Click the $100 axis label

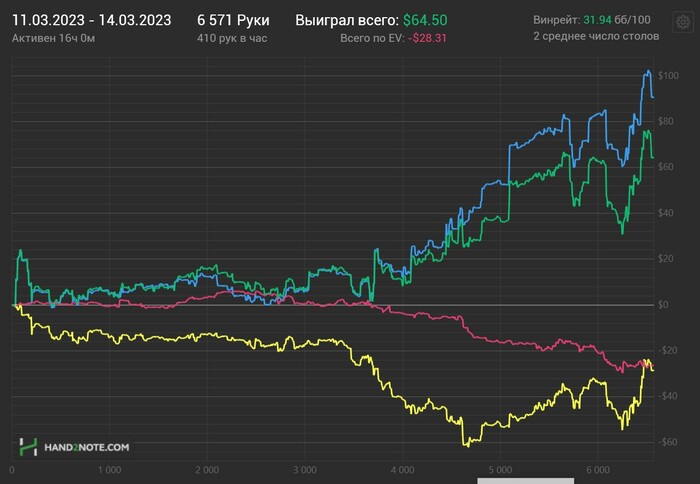(668, 75)
